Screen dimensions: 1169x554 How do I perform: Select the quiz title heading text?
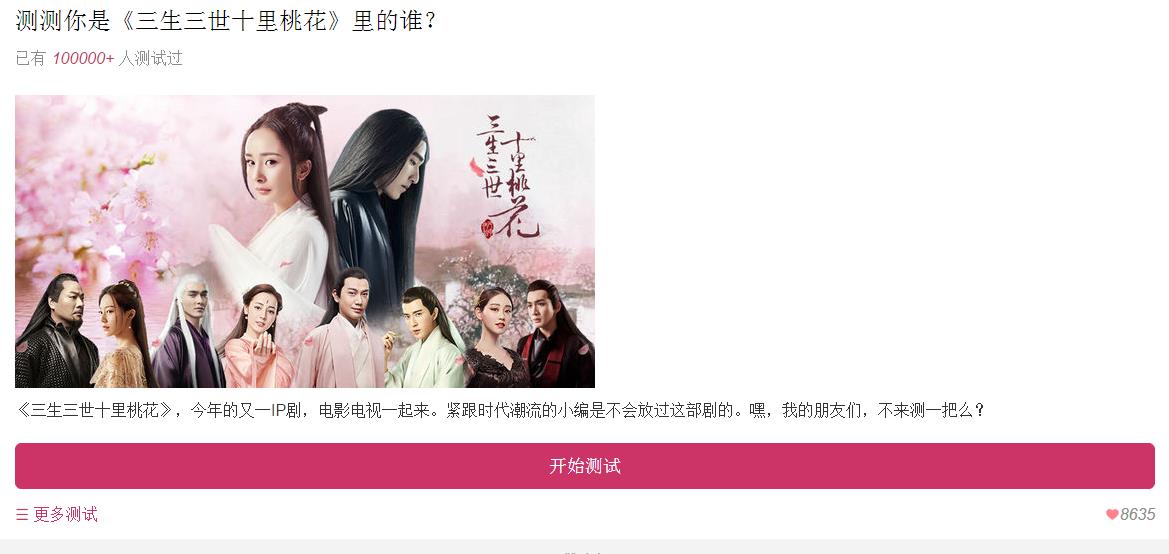pyautogui.click(x=225, y=21)
